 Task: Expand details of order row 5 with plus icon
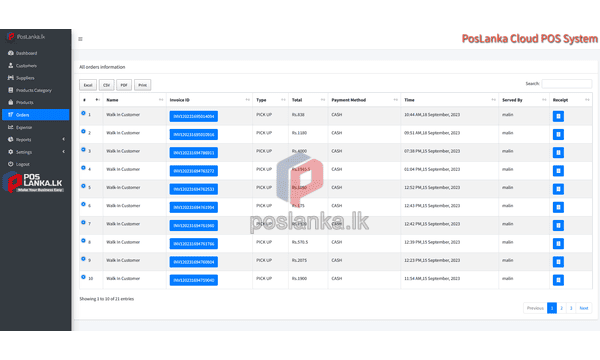point(83,186)
